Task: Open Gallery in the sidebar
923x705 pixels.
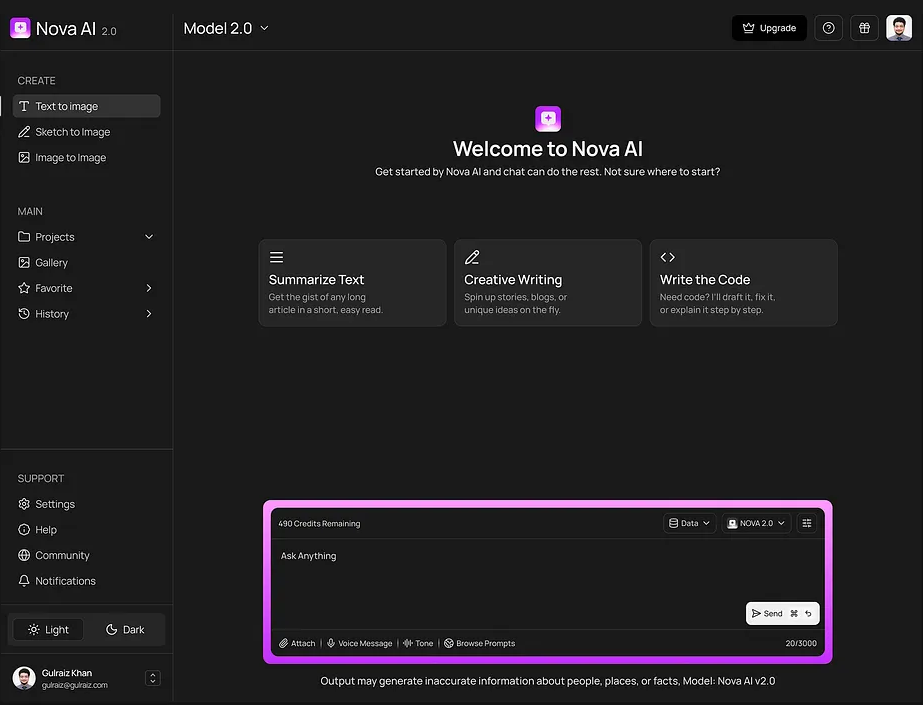Action: tap(87, 262)
